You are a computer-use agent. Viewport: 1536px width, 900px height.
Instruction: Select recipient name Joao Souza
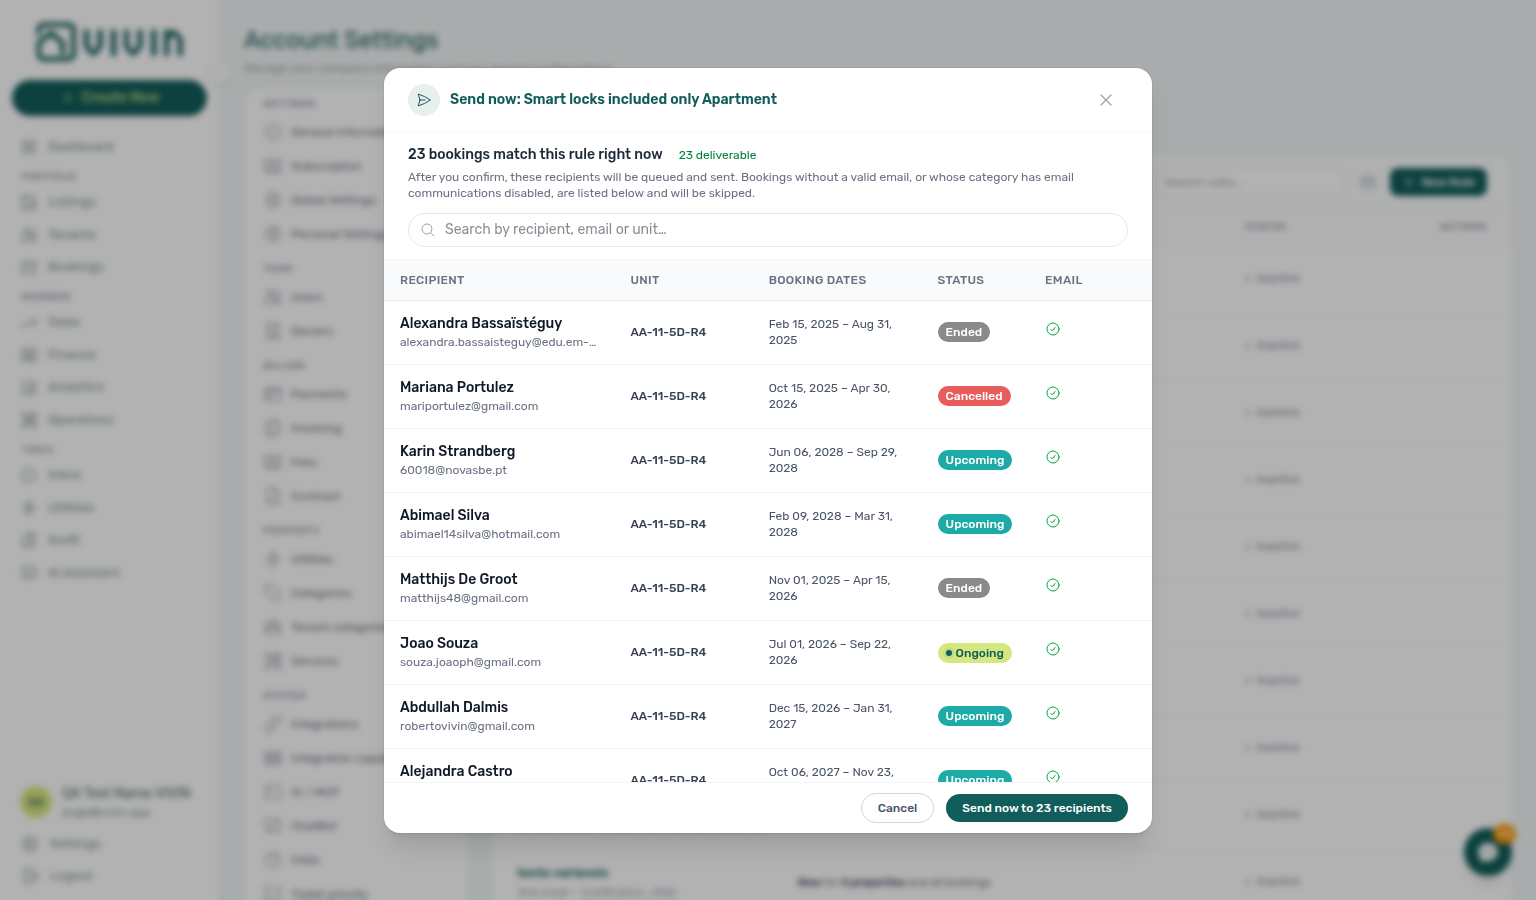coord(439,643)
